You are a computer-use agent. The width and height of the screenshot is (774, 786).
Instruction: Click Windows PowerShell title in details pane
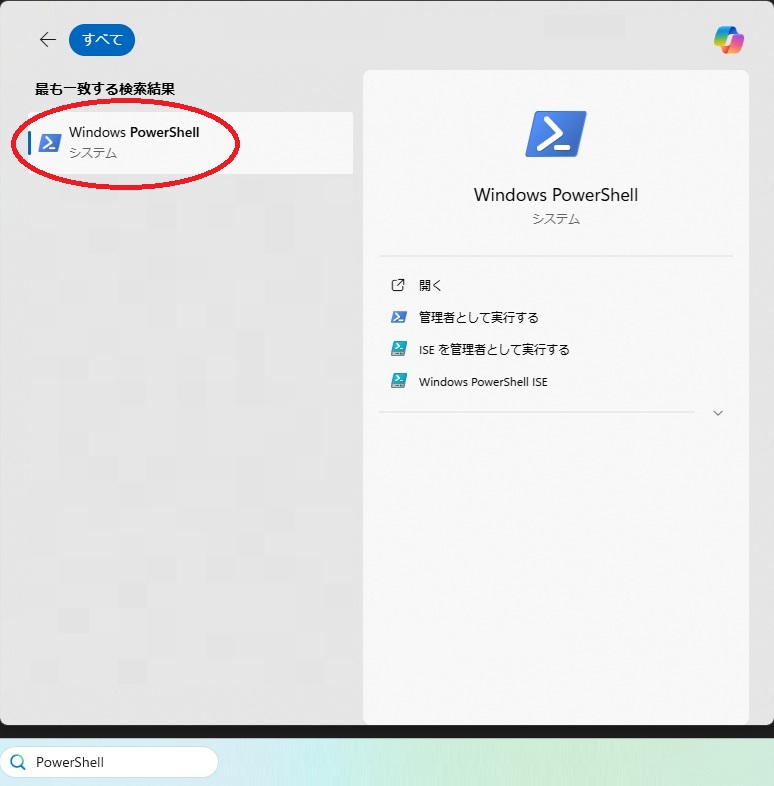point(555,194)
